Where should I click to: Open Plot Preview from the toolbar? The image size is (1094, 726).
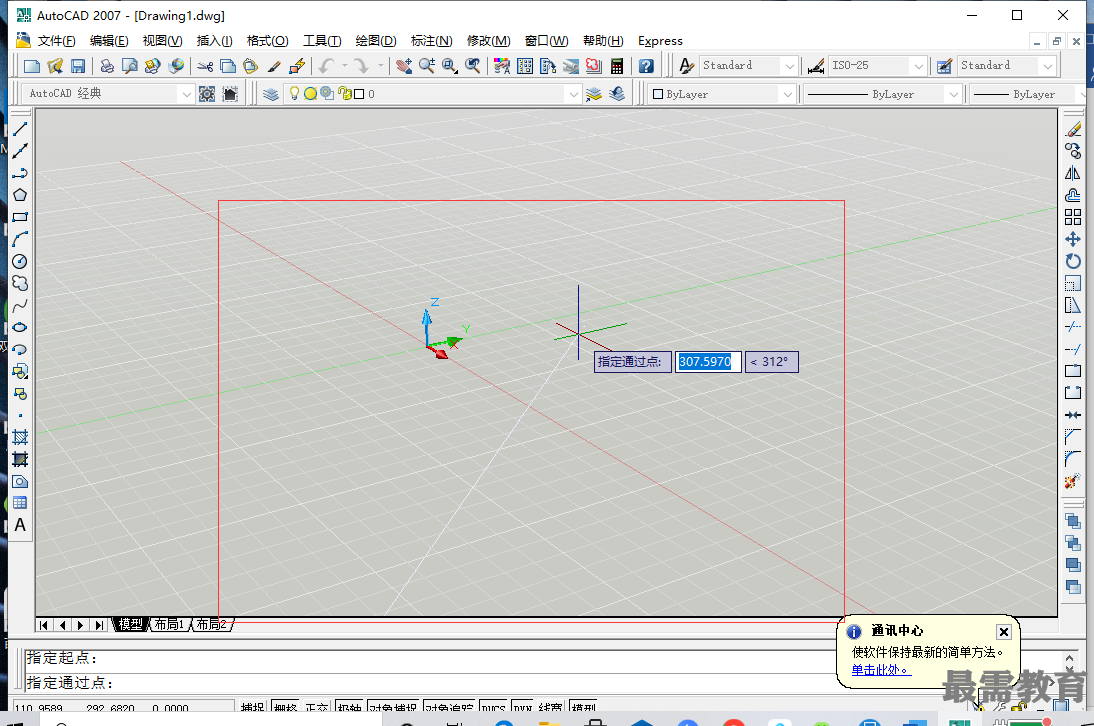click(130, 66)
